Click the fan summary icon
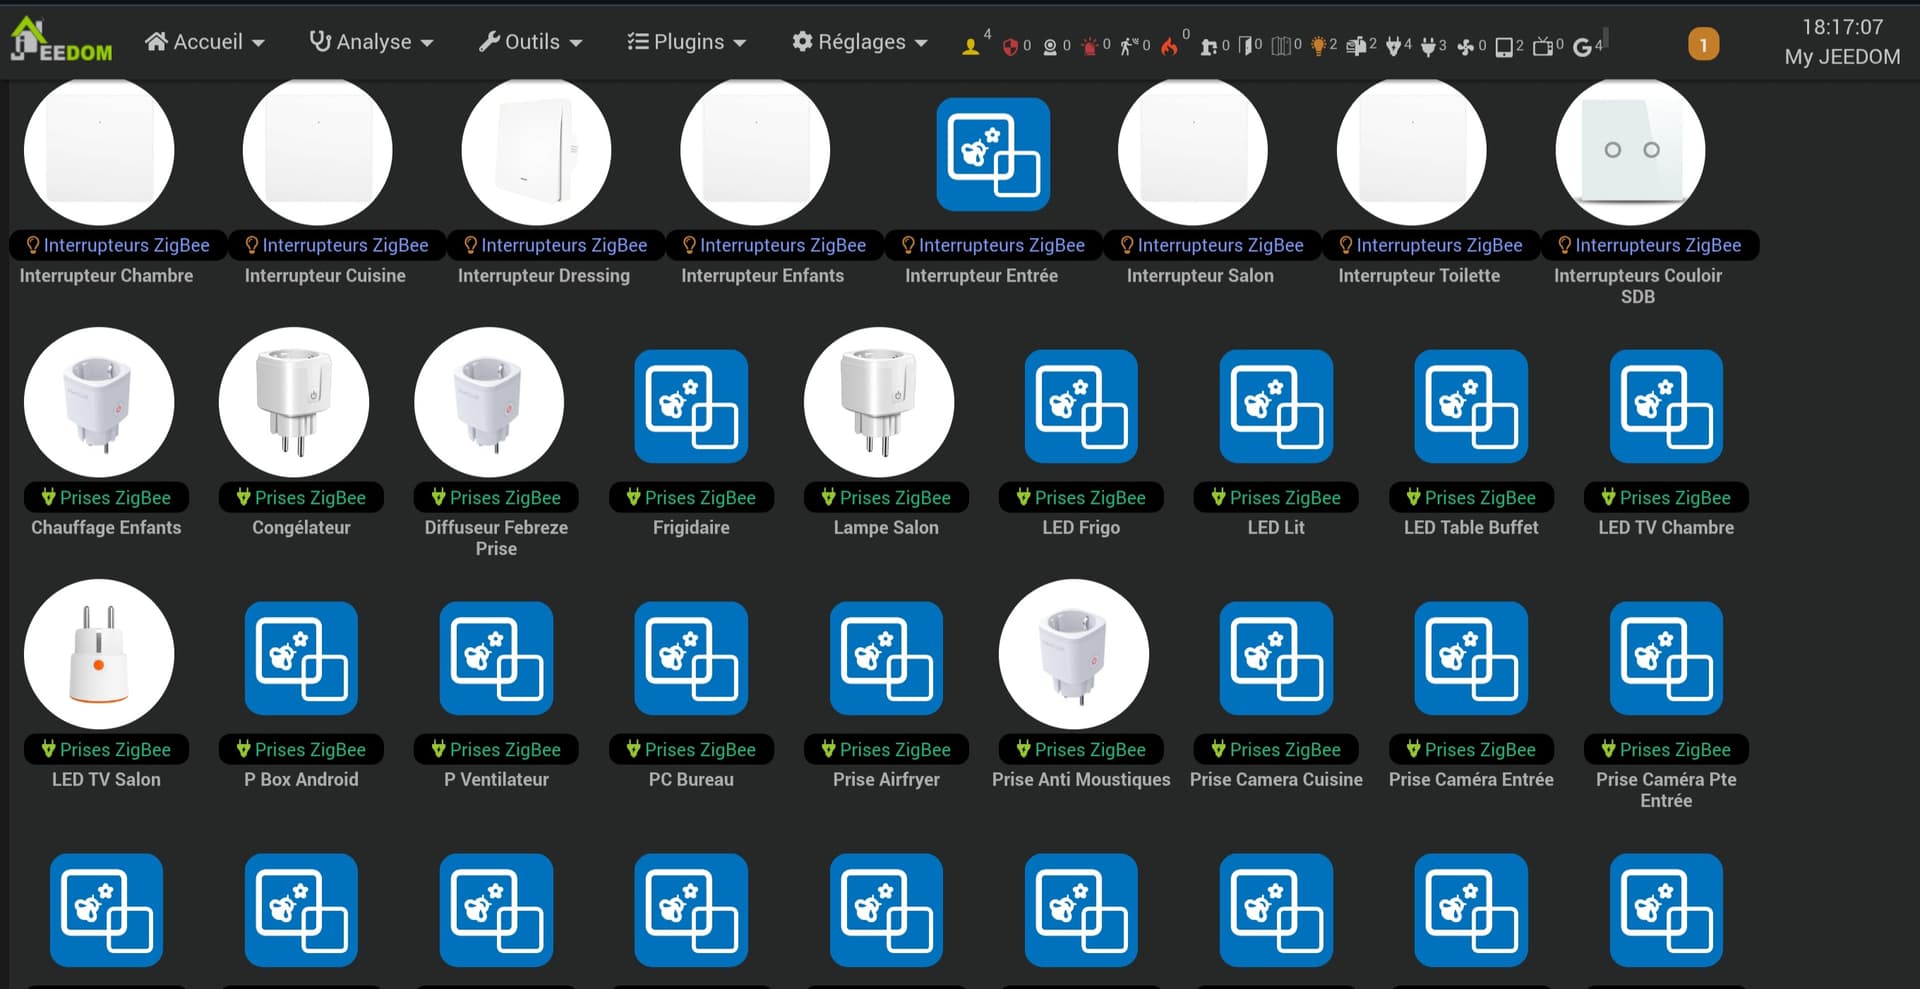The image size is (1920, 989). pyautogui.click(x=1465, y=45)
